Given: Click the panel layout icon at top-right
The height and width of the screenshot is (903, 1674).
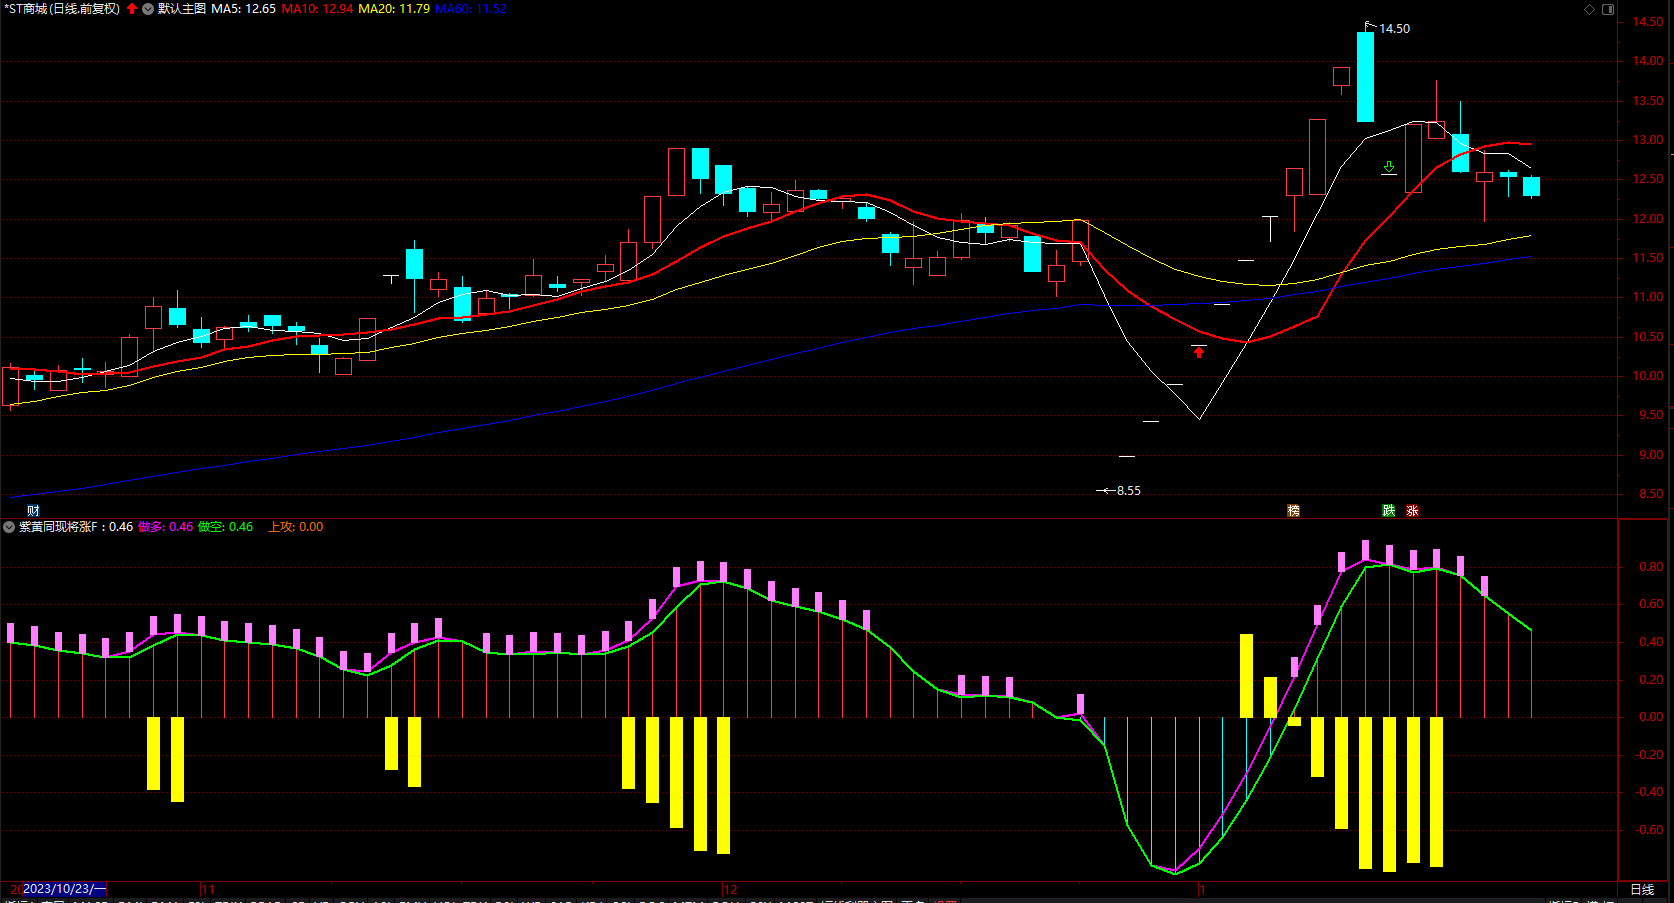Looking at the screenshot, I should pos(1608,9).
